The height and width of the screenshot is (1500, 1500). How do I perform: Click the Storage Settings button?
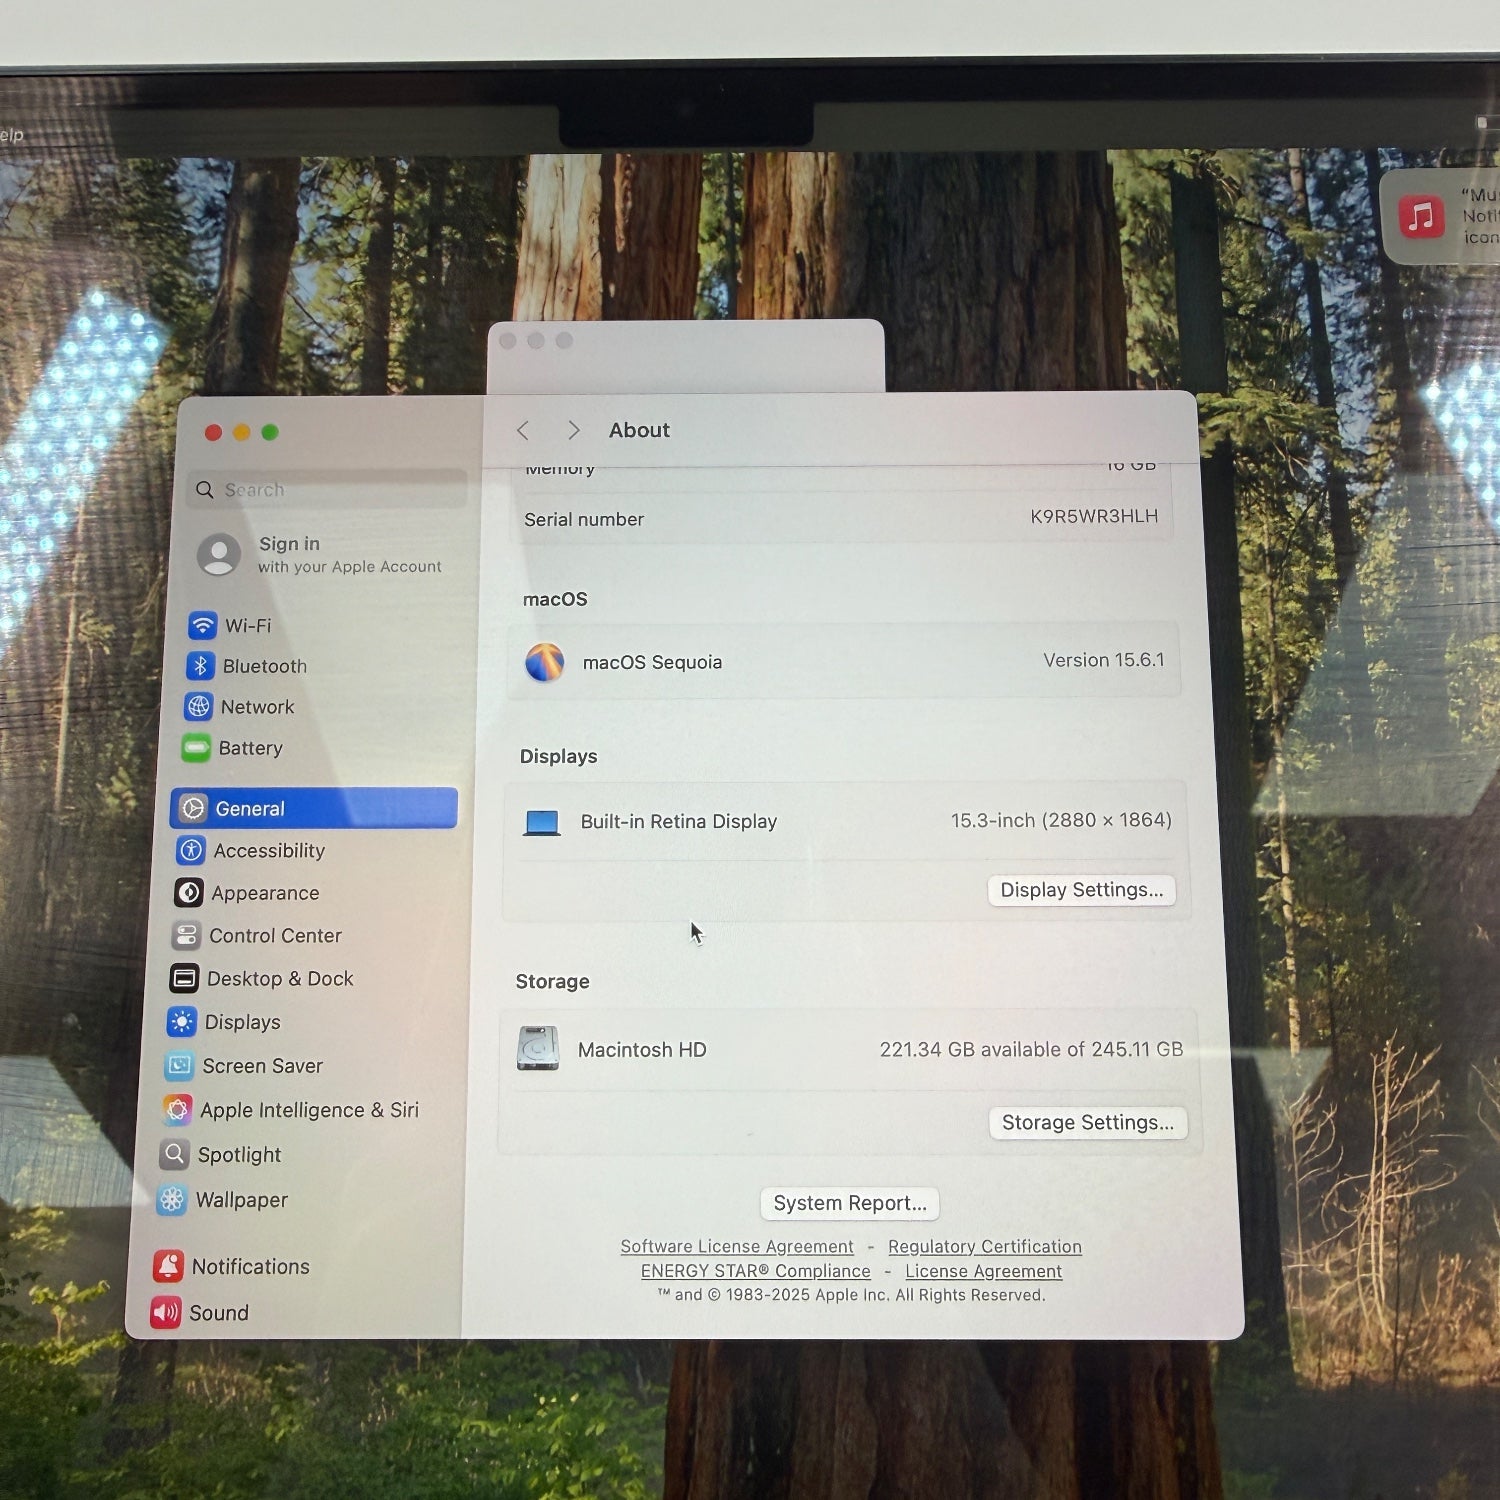pyautogui.click(x=1087, y=1123)
